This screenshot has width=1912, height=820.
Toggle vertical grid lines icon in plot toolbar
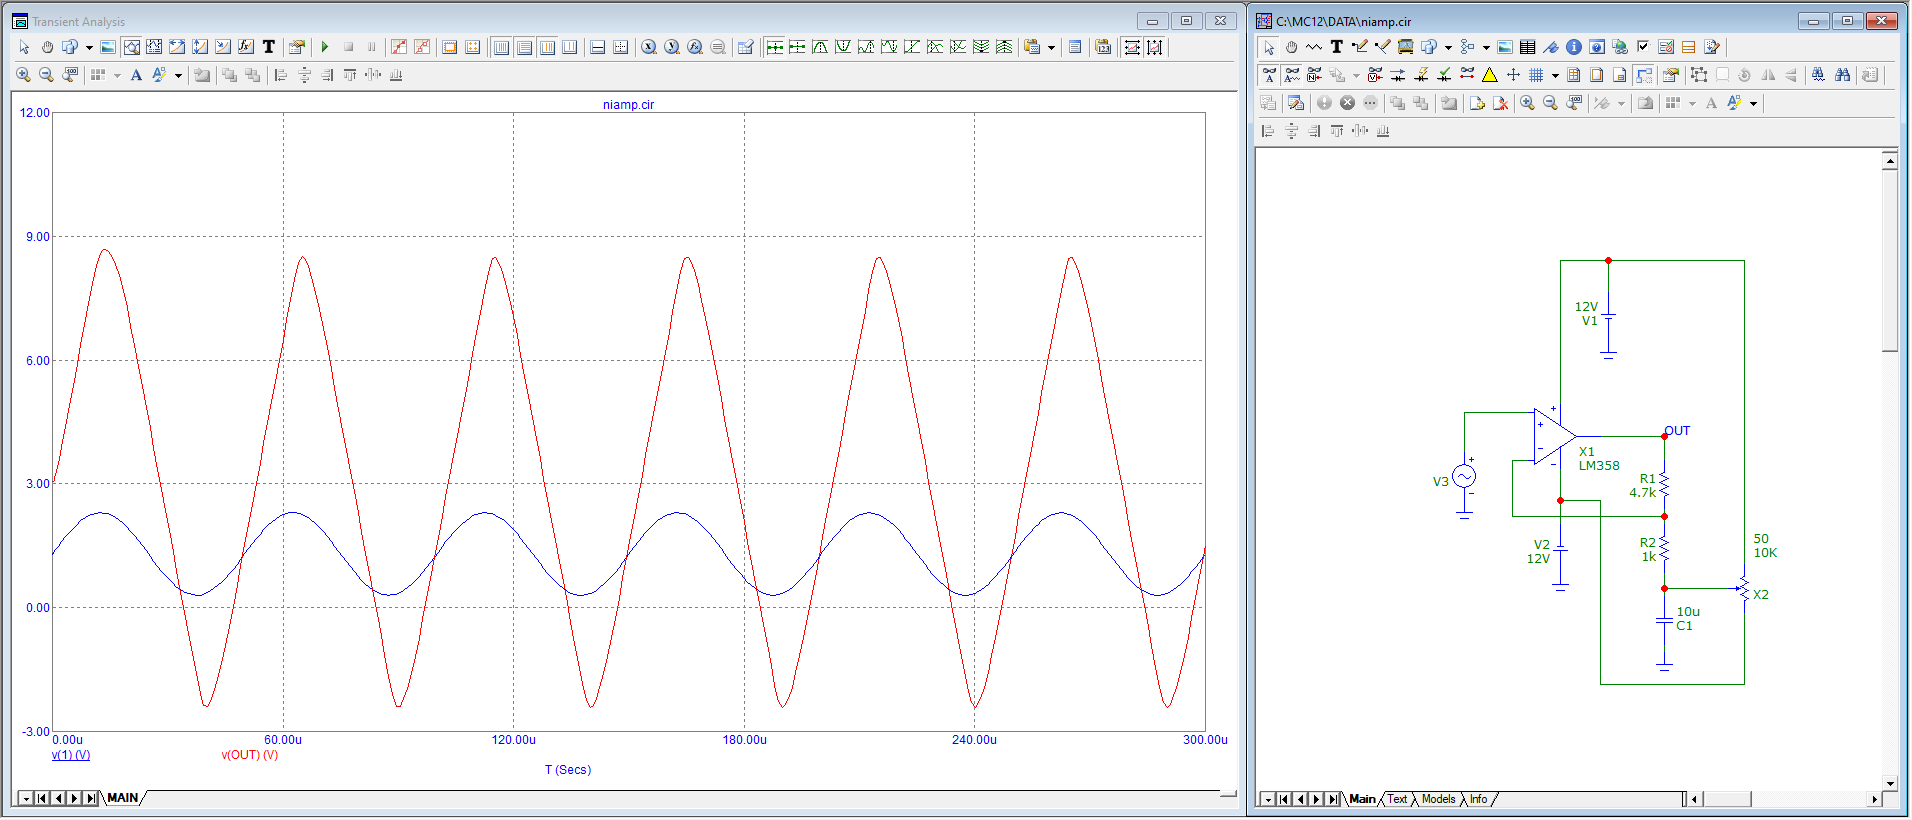[x=501, y=47]
